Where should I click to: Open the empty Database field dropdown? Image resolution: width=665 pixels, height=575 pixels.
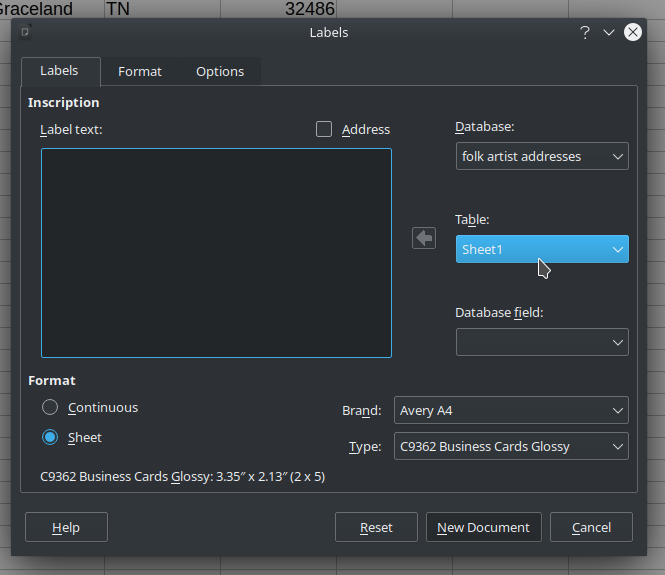(542, 342)
